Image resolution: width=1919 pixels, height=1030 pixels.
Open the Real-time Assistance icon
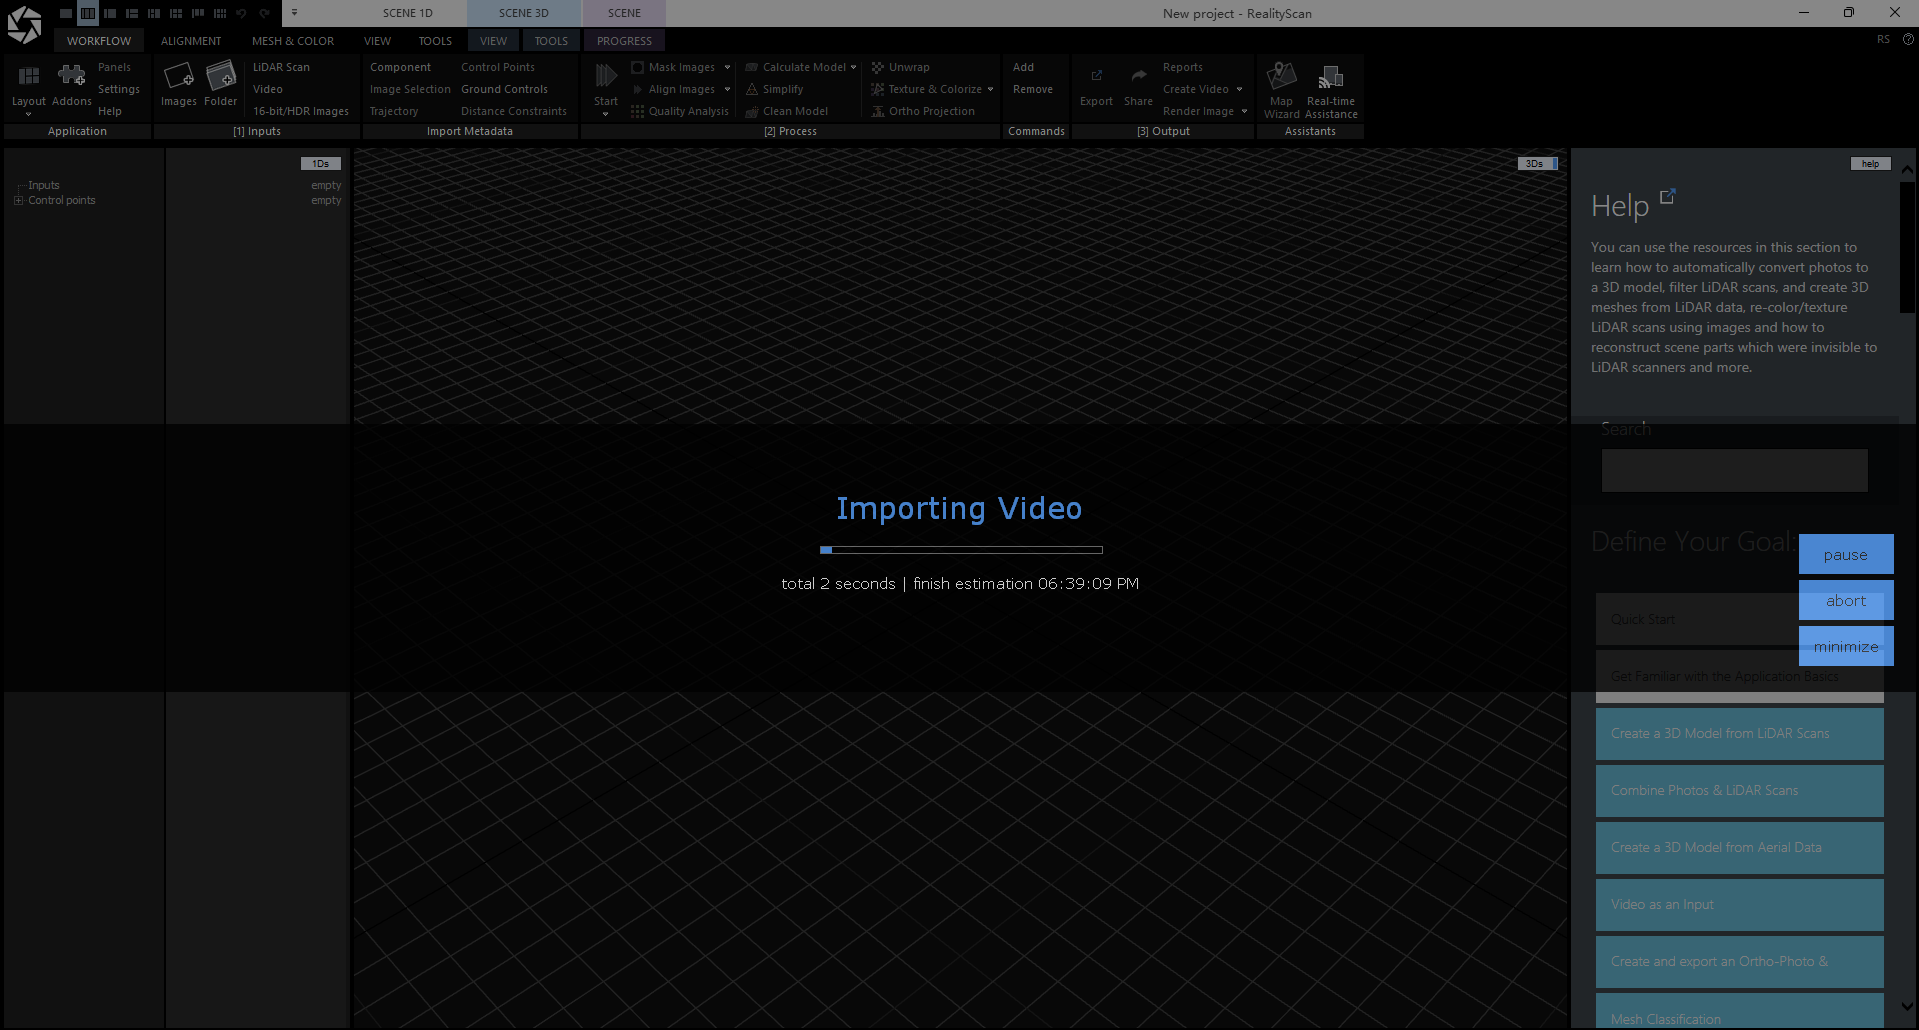(1331, 77)
